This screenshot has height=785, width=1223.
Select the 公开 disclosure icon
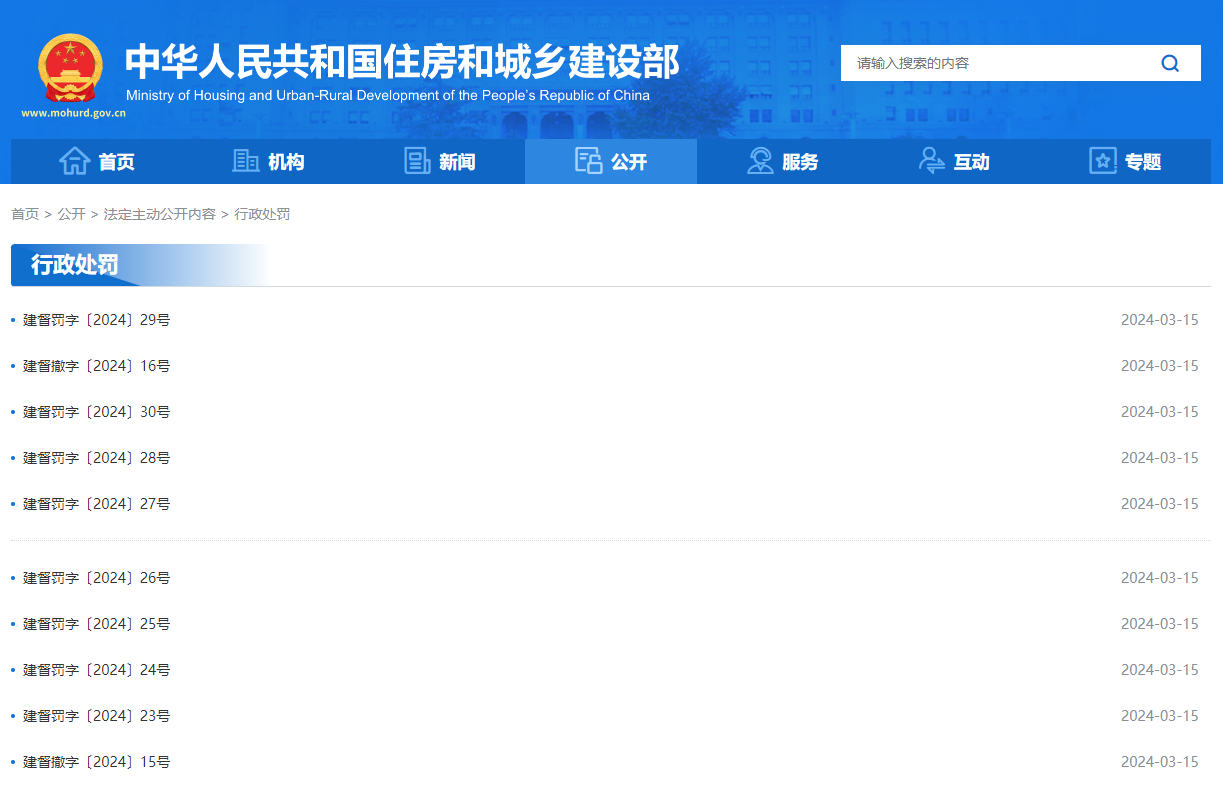(x=588, y=160)
